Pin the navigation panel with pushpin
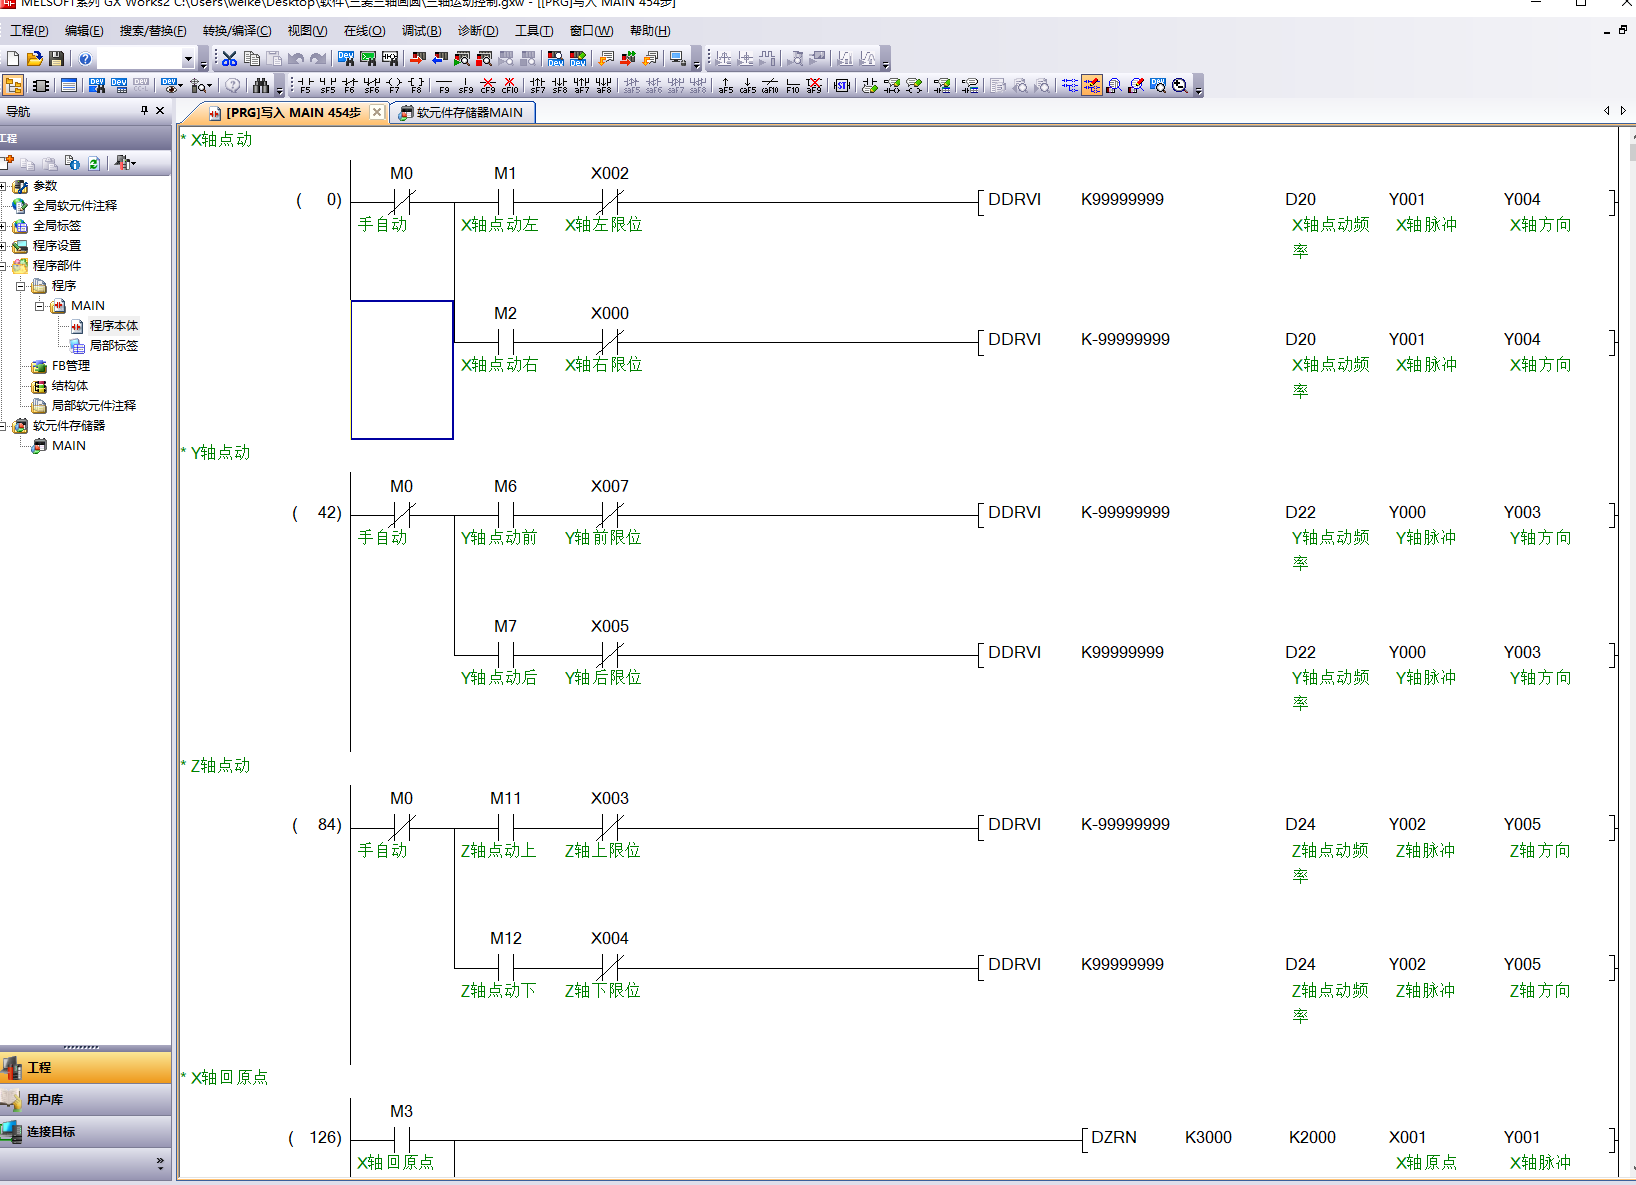Screen dimensions: 1636x1185 click(x=144, y=111)
